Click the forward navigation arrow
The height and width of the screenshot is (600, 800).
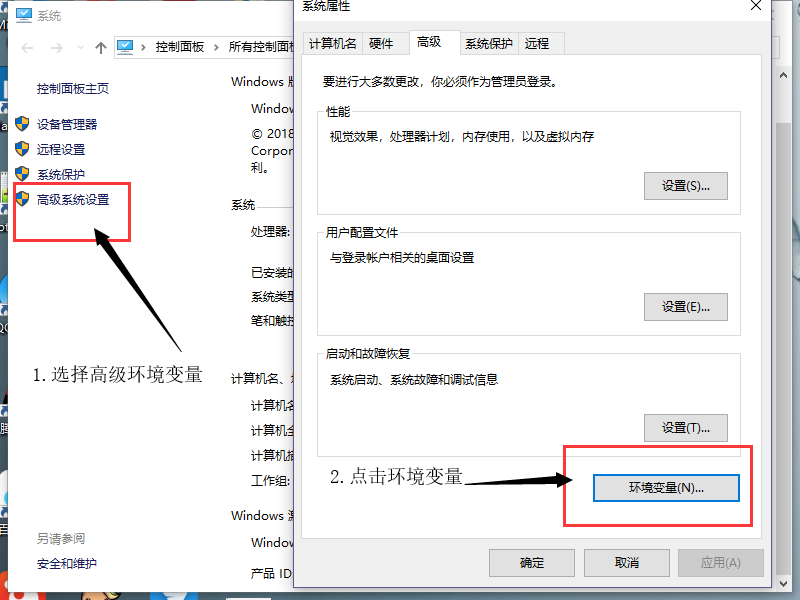tap(57, 48)
